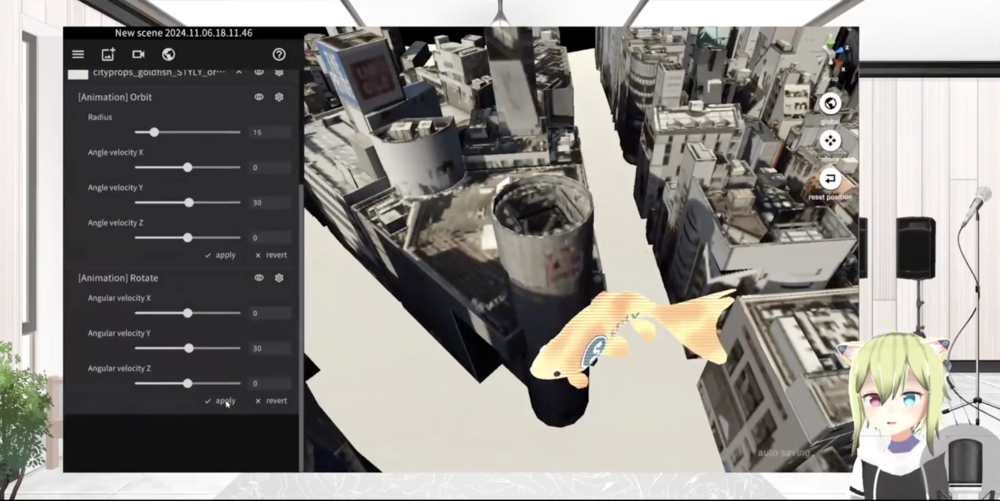Screen dimensions: 1000x501
Task: Toggle visibility of cityprops_goldfish asset
Action: coord(259,73)
